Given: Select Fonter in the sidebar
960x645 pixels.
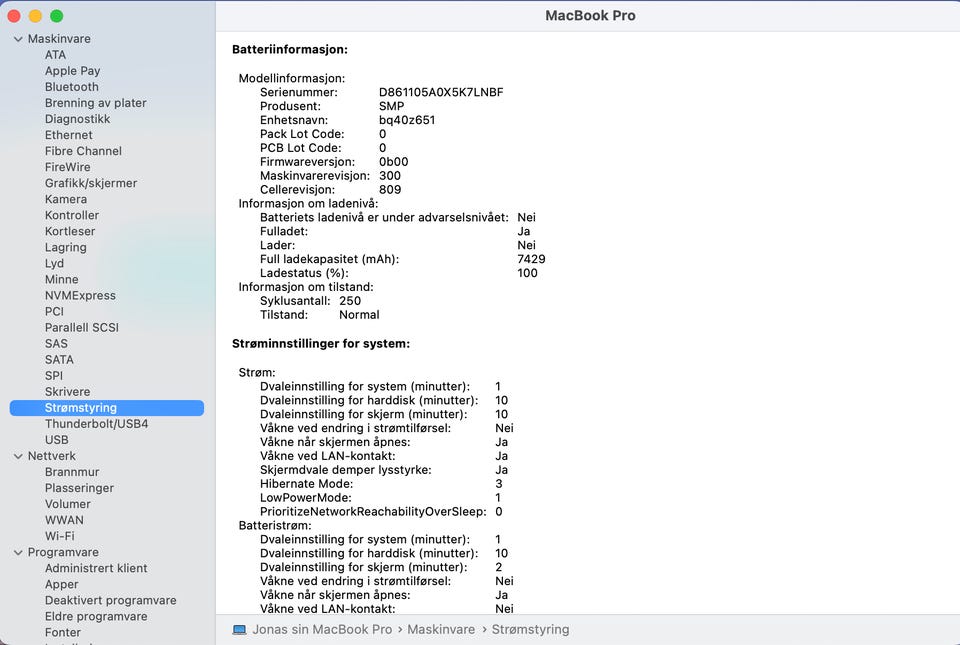Looking at the screenshot, I should [x=62, y=632].
